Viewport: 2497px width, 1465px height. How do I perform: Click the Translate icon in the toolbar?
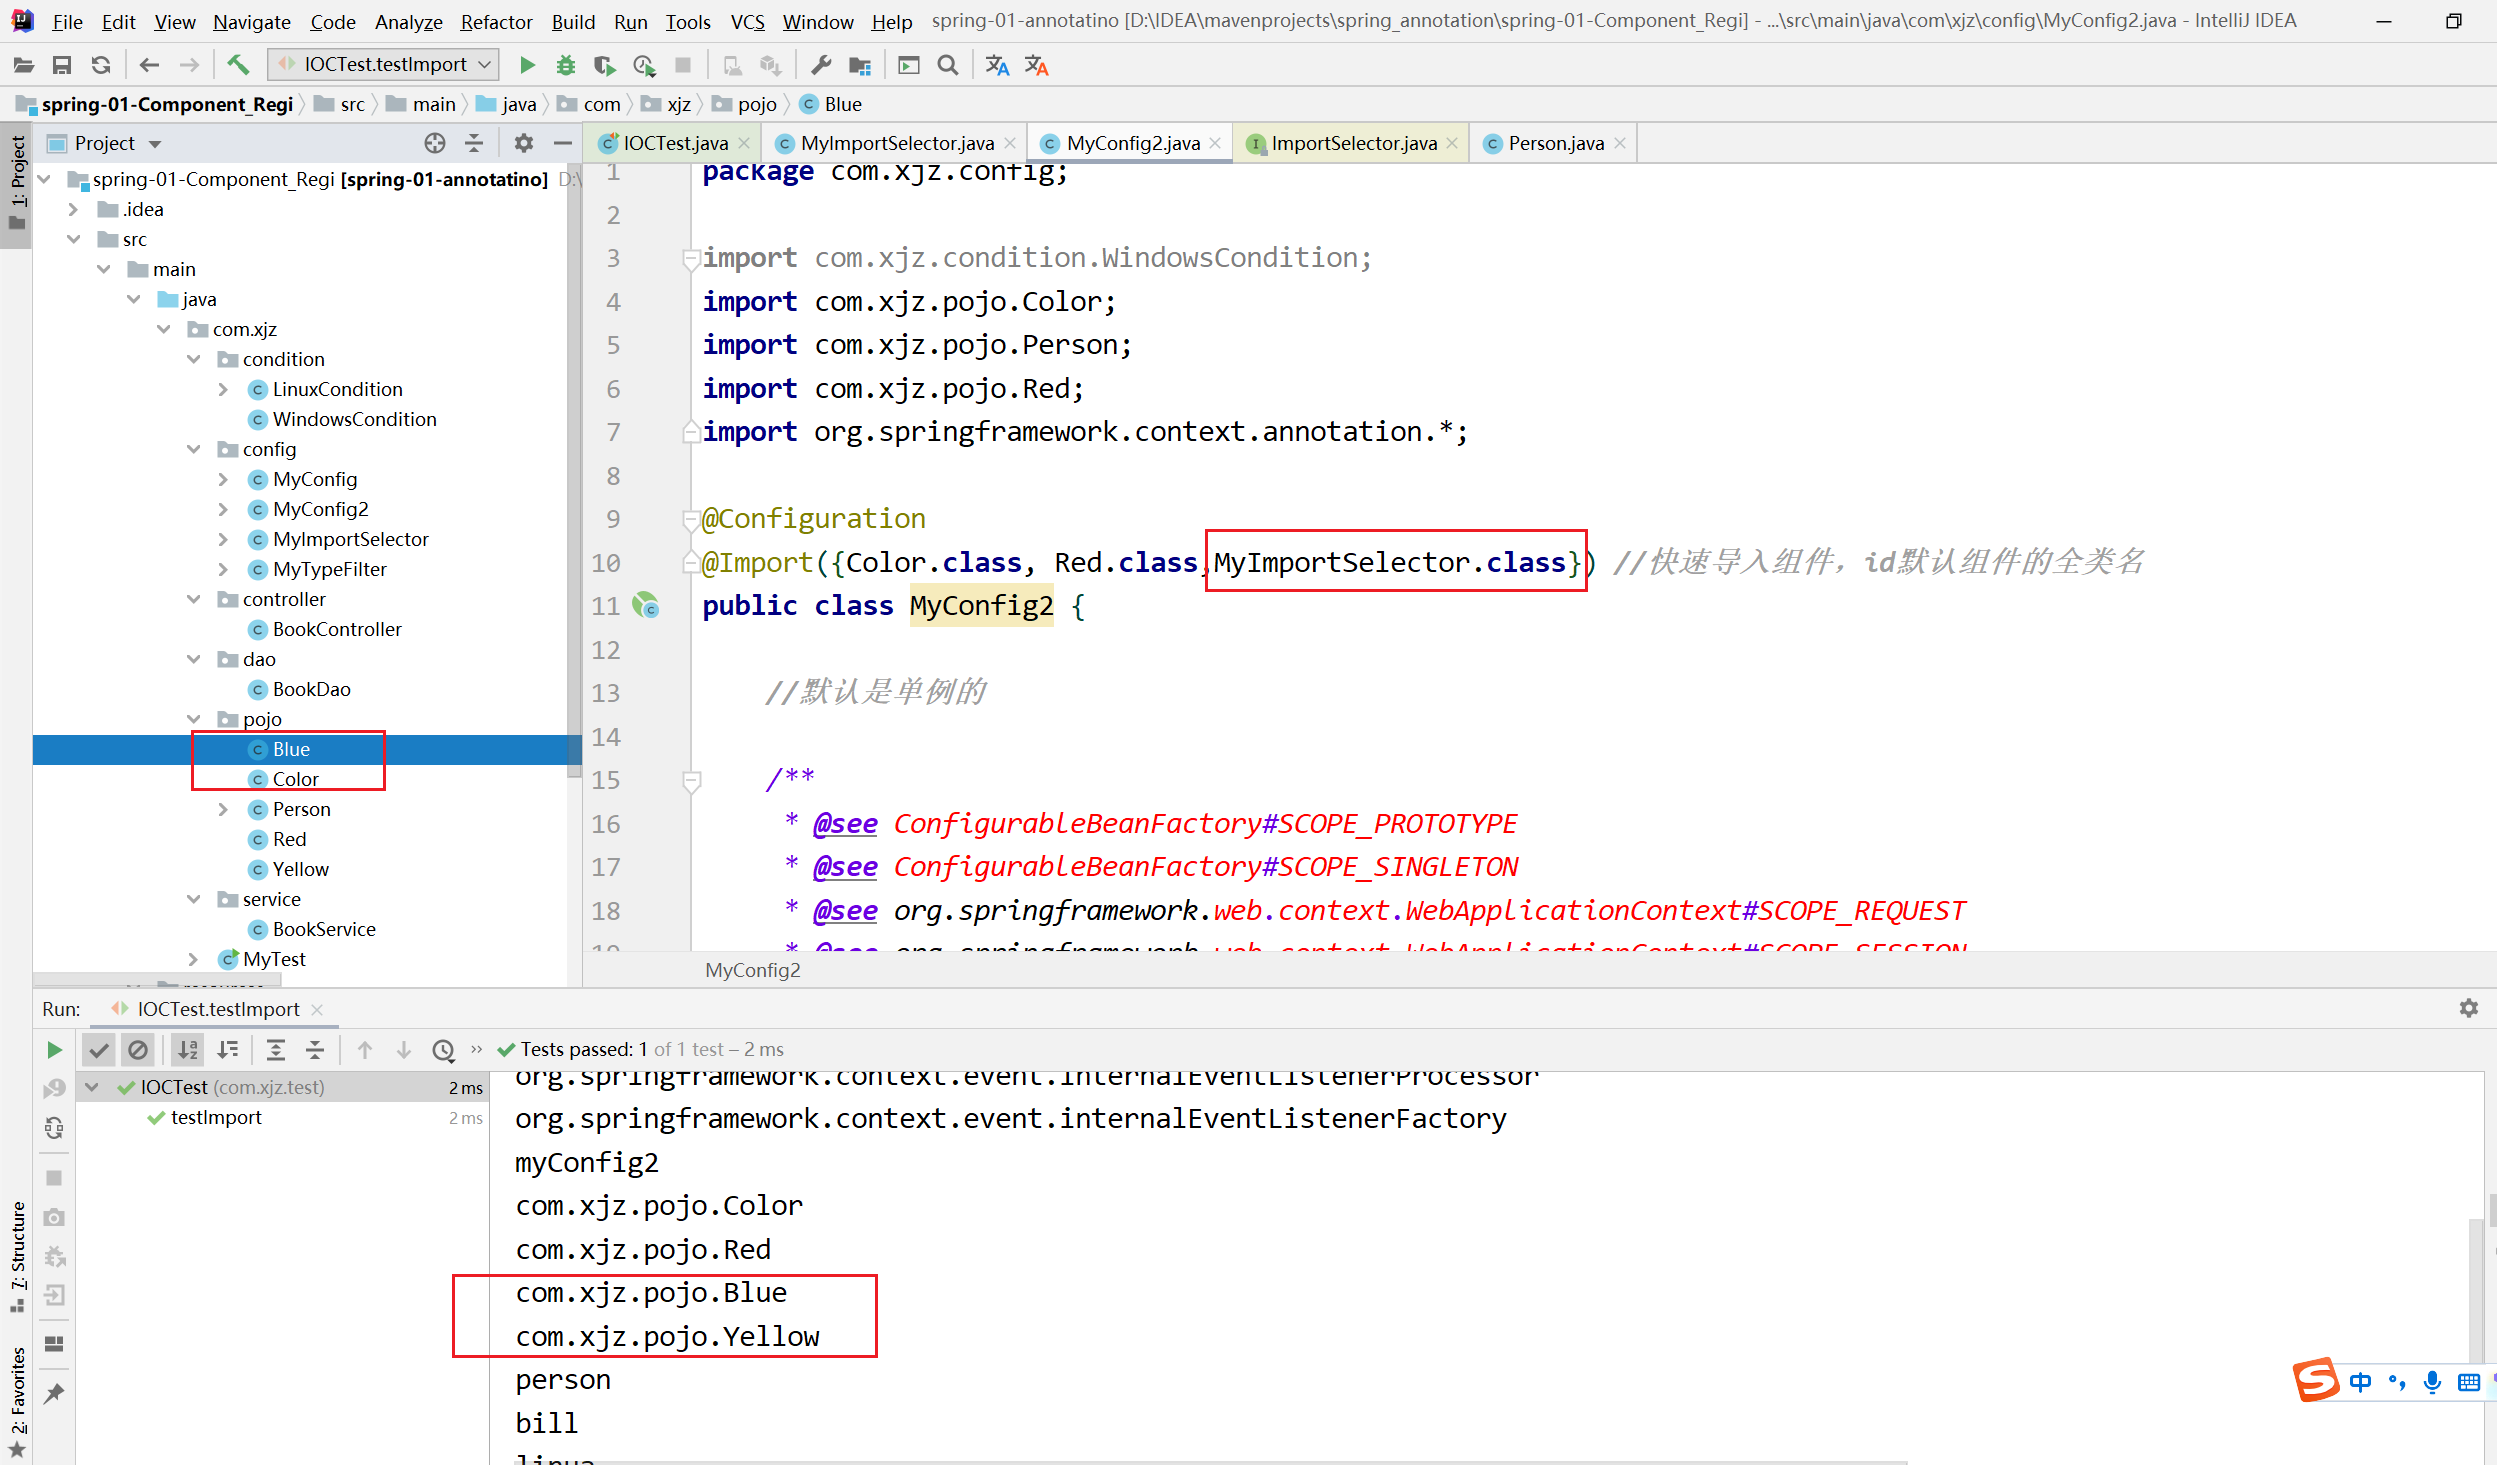pyautogui.click(x=997, y=66)
